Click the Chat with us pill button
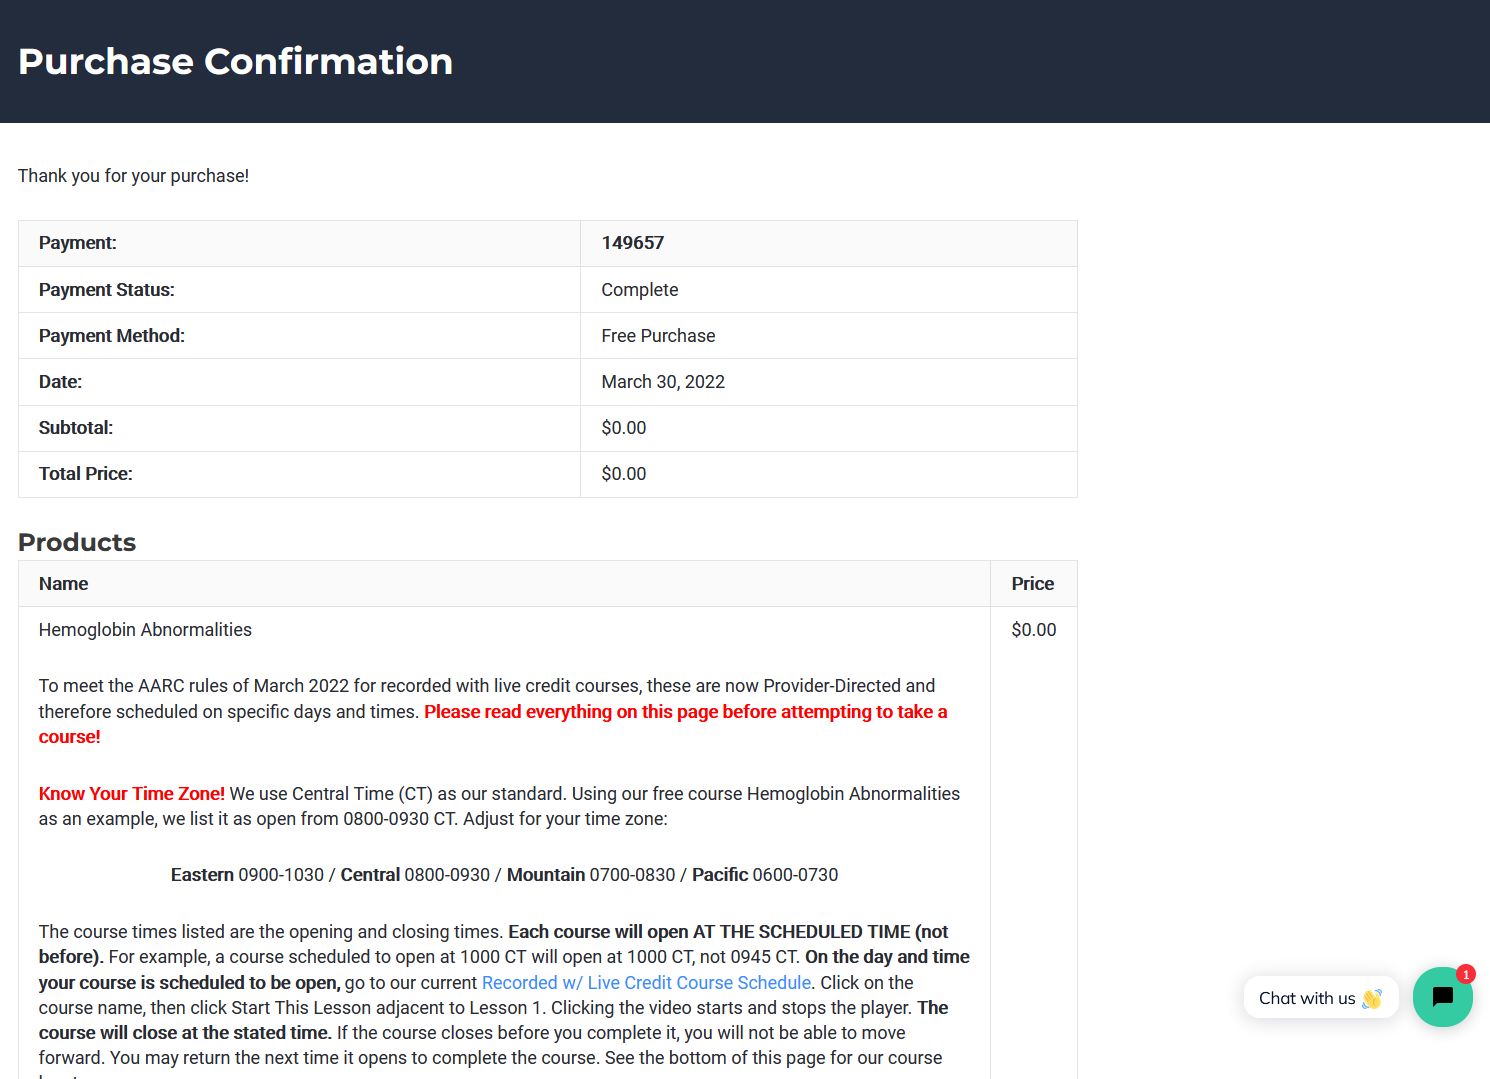This screenshot has width=1490, height=1079. coord(1320,997)
